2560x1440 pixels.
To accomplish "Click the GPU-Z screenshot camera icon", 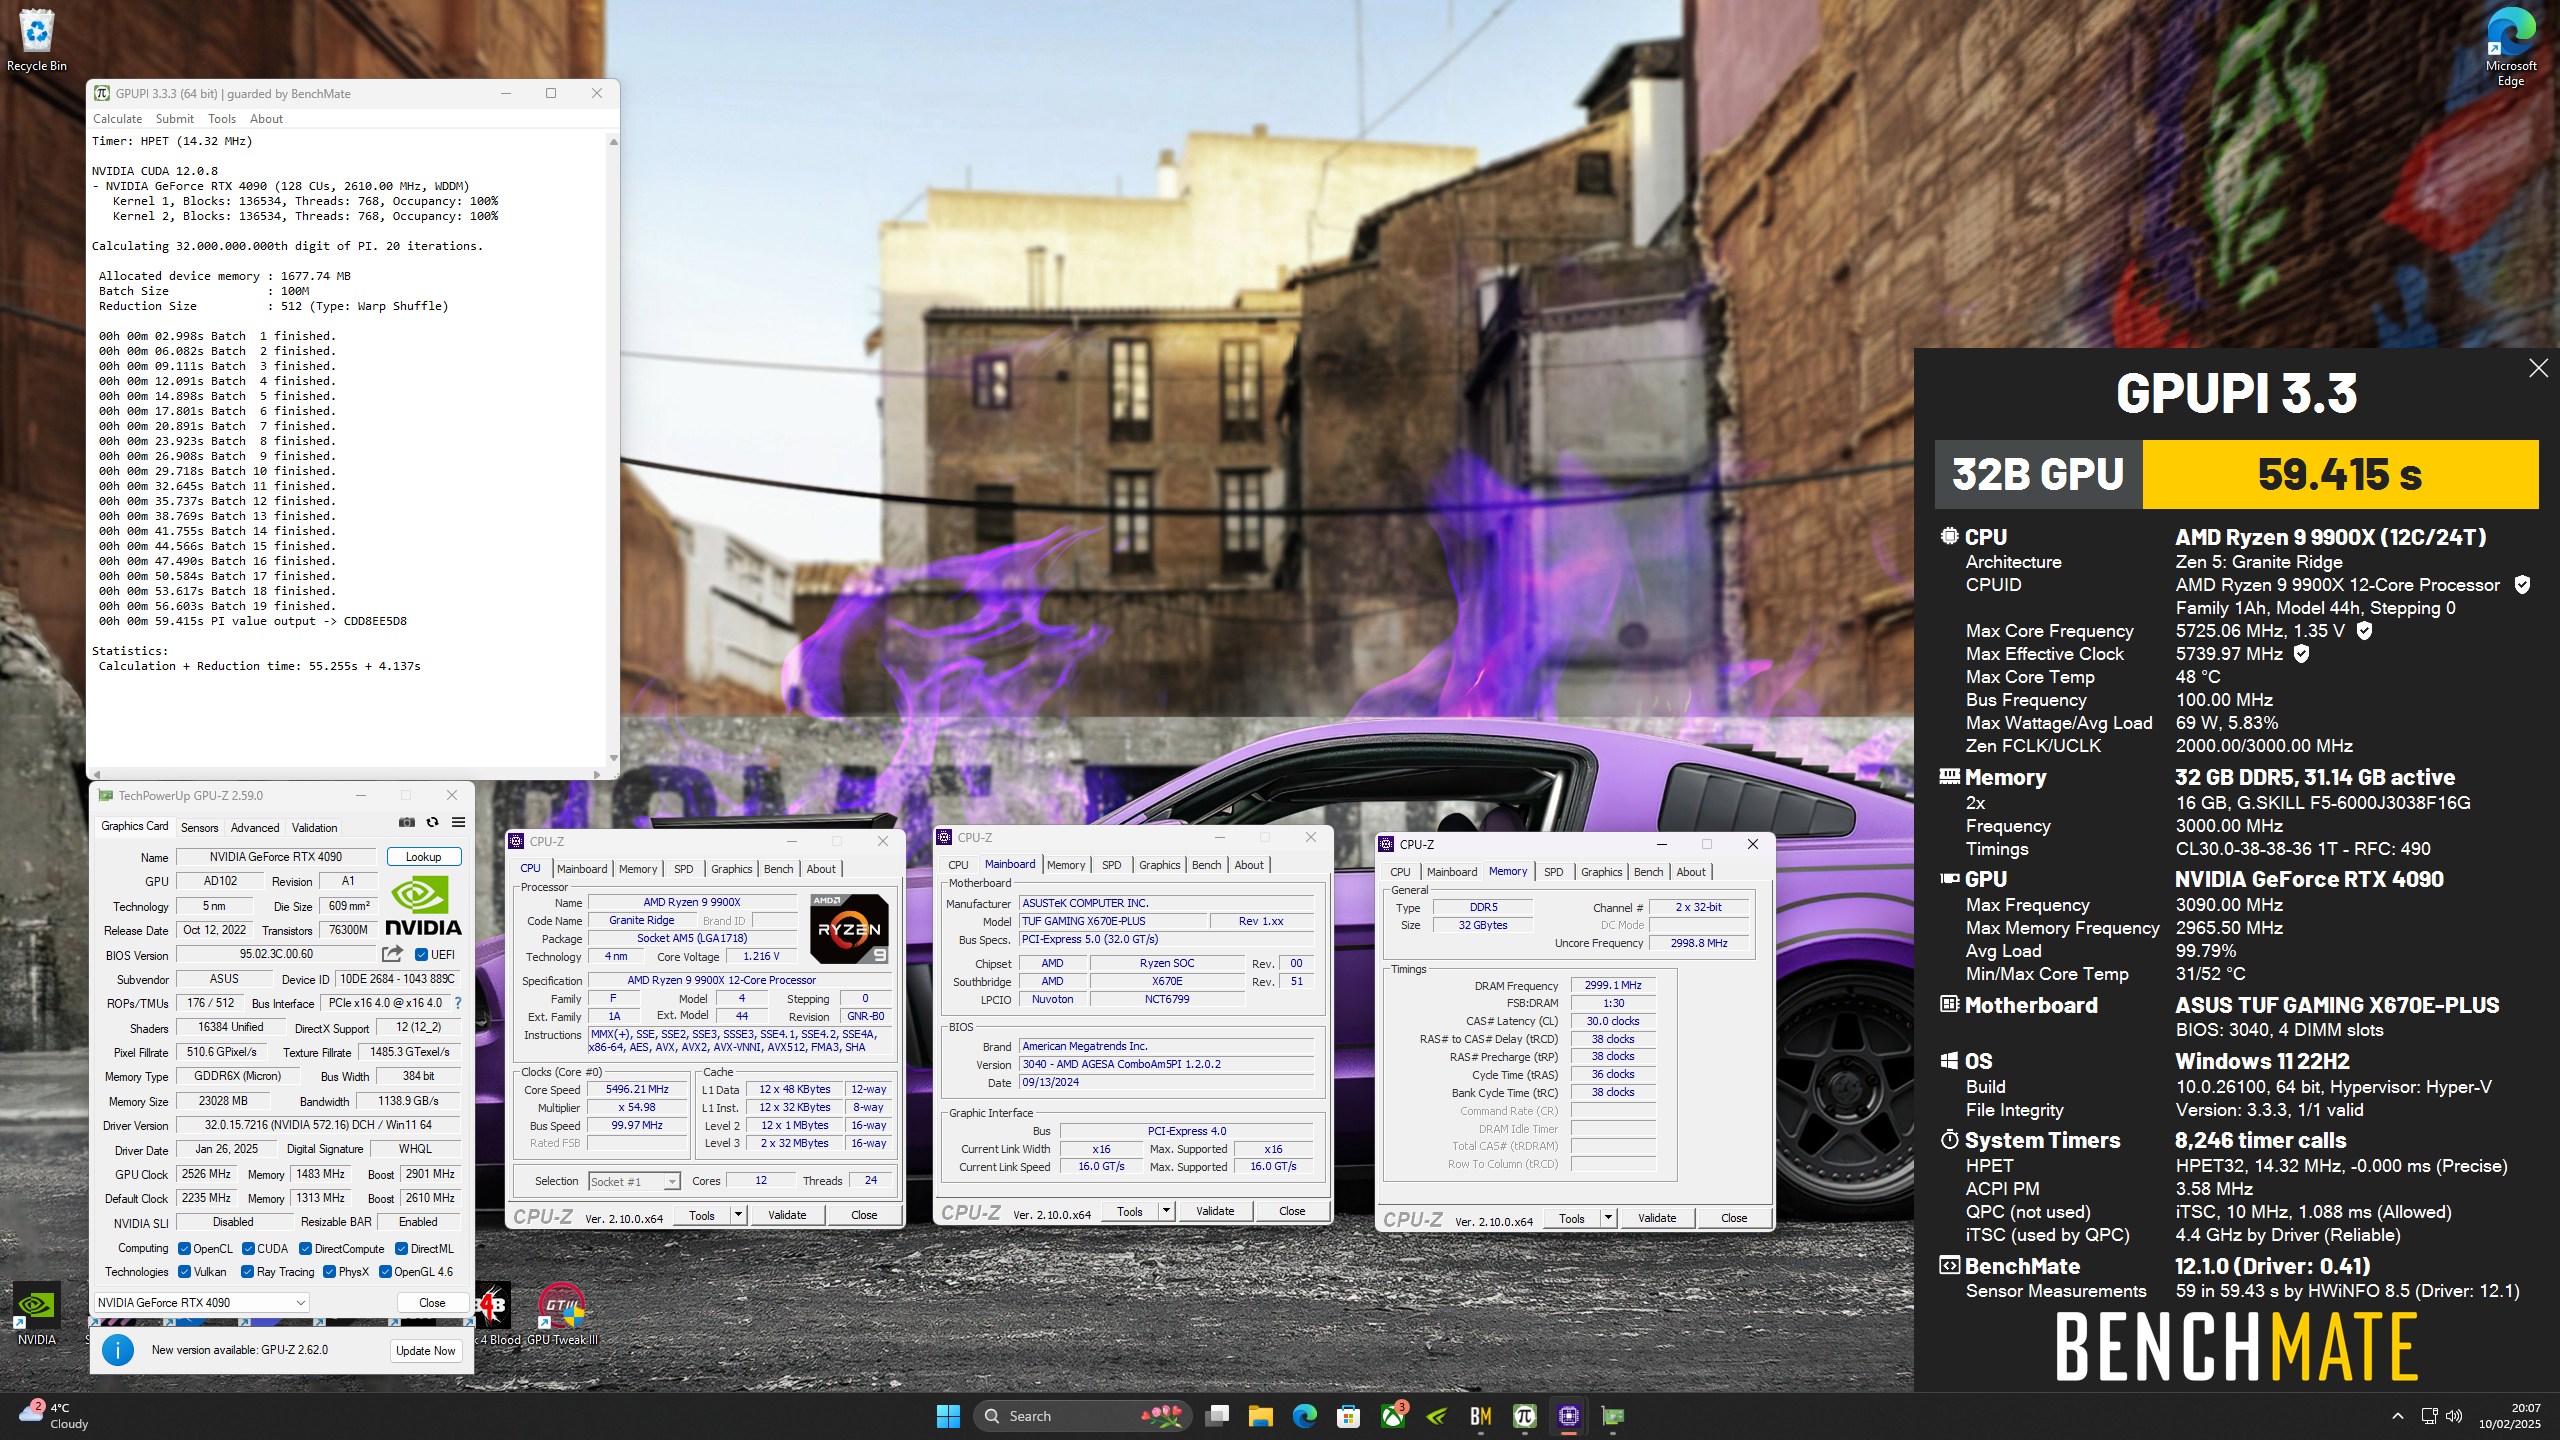I will (x=406, y=822).
